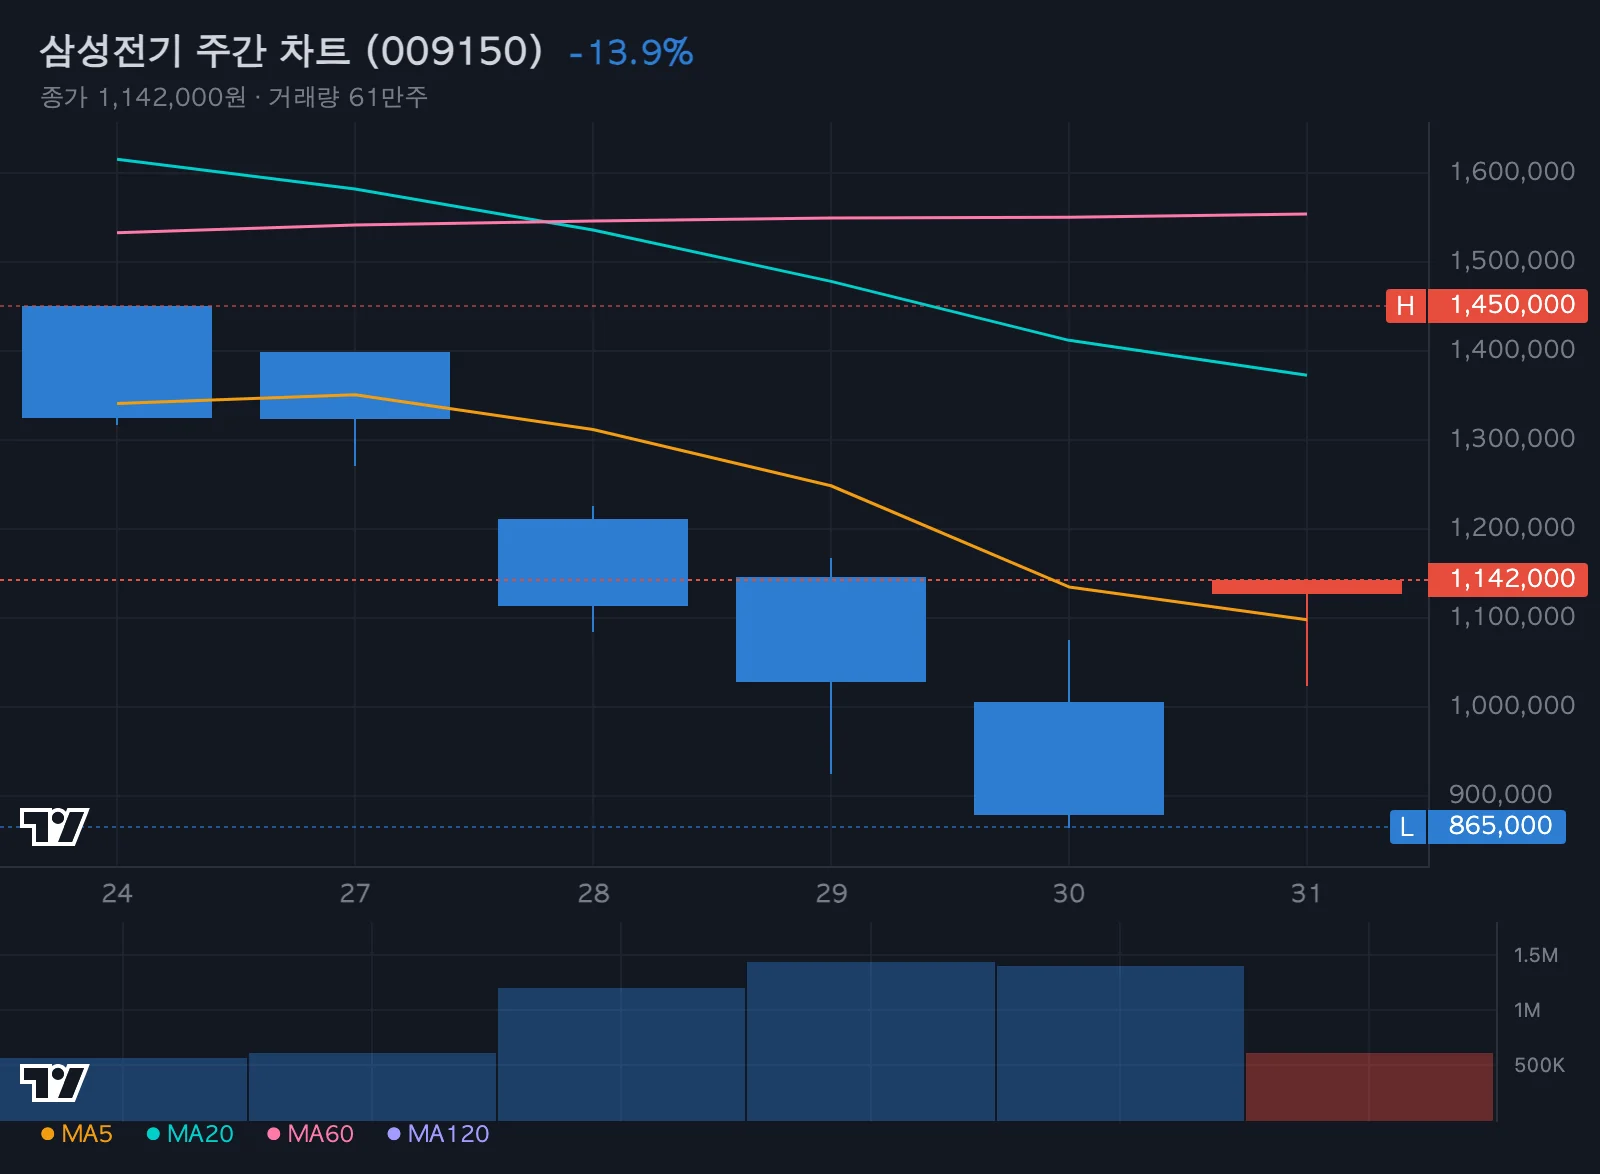Click the blue L low marker badge
The image size is (1600, 1174).
1407,827
